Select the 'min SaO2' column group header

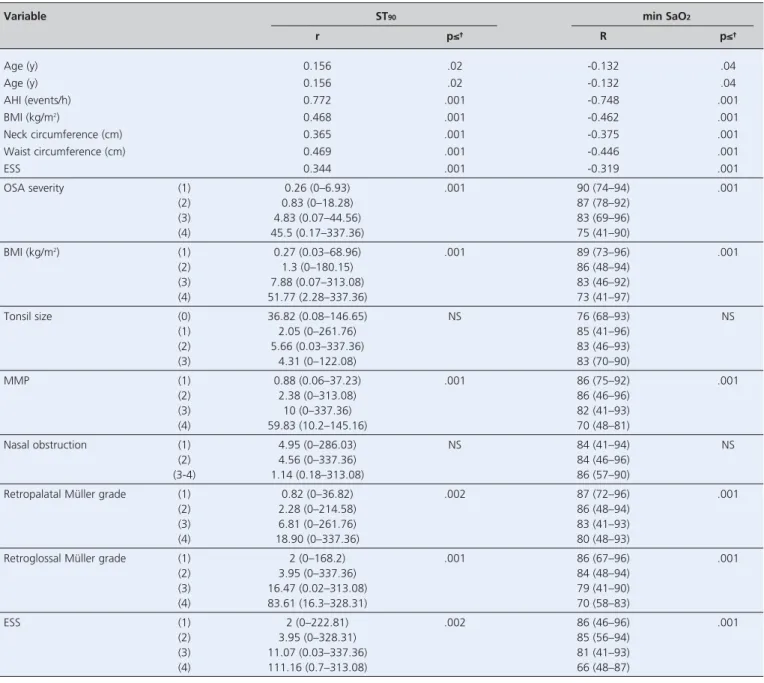666,16
